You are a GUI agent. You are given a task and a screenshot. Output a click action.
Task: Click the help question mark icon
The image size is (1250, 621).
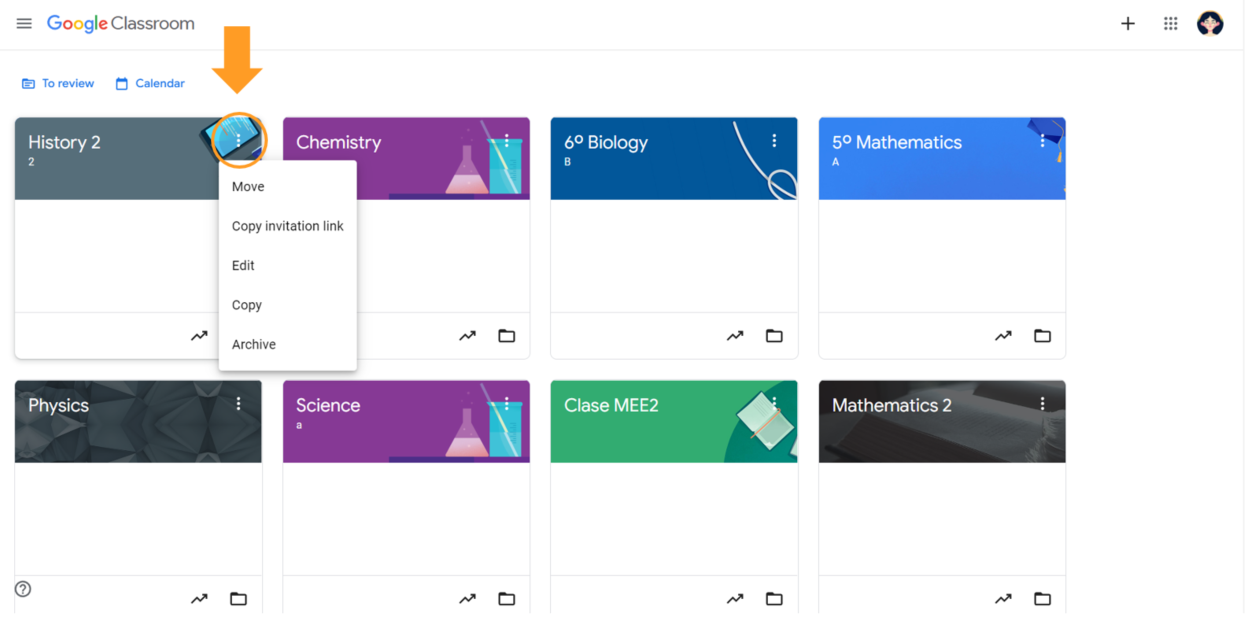[x=23, y=589]
